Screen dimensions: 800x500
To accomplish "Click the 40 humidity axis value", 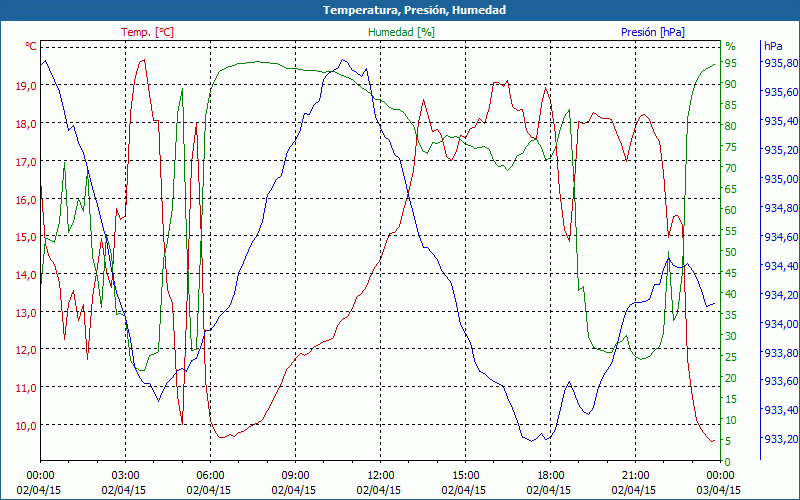I will (x=731, y=294).
